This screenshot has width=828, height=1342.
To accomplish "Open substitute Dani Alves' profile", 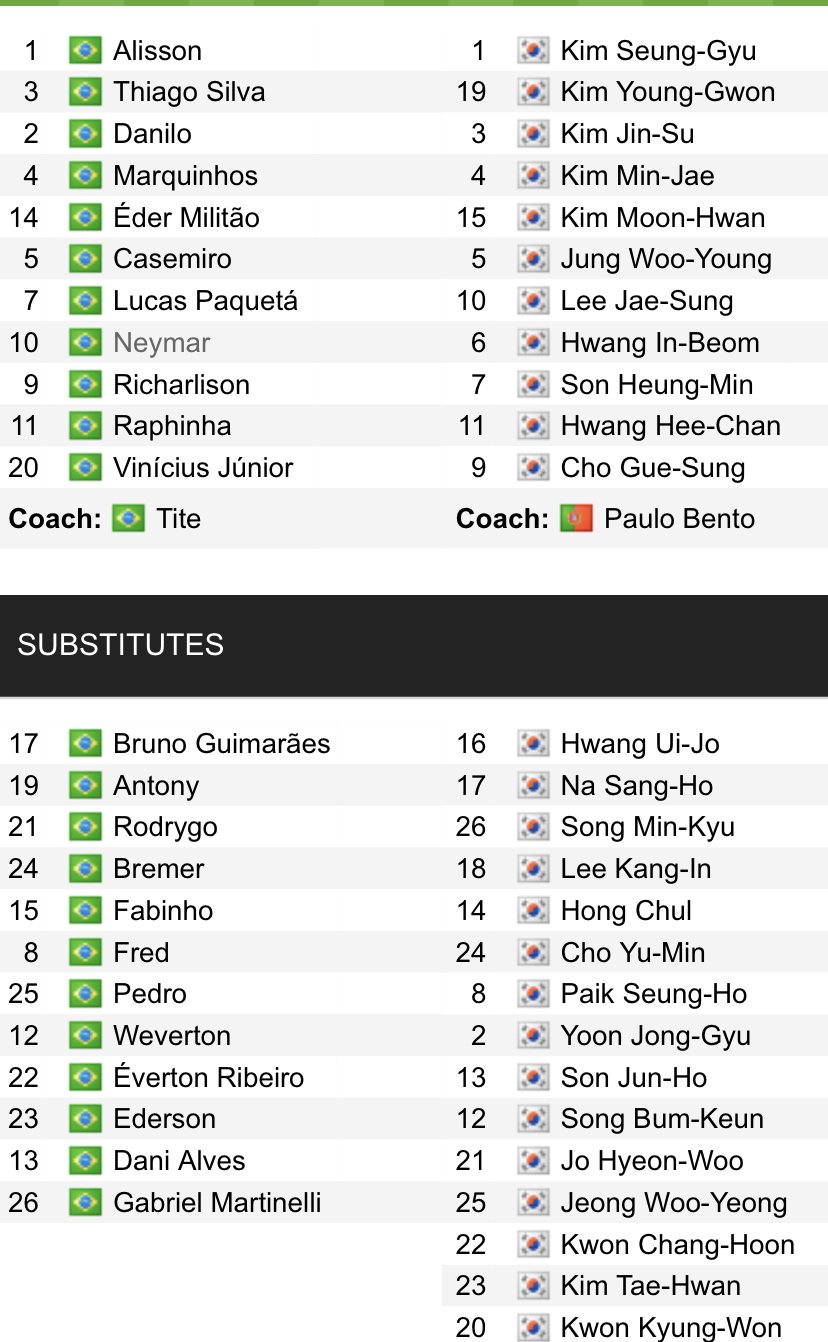I will [x=179, y=1161].
